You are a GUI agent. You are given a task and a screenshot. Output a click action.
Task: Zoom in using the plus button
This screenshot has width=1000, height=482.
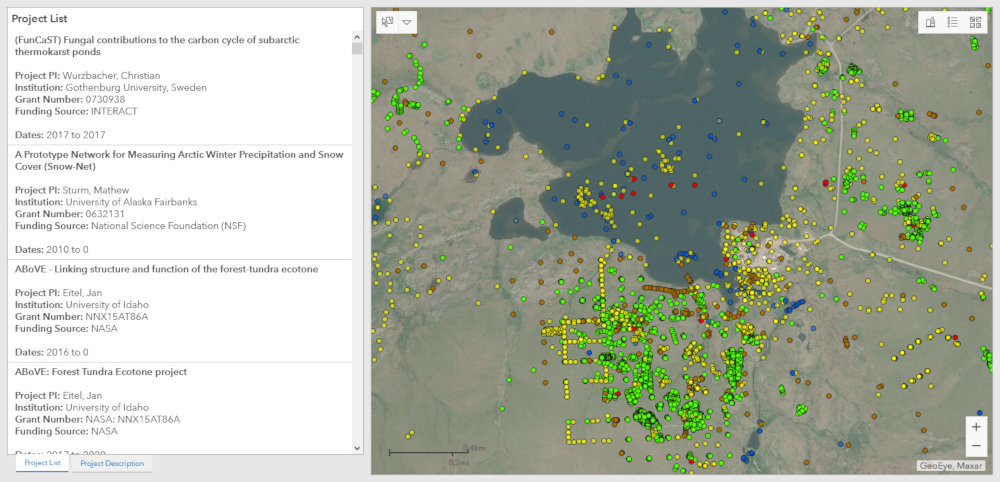[976, 426]
